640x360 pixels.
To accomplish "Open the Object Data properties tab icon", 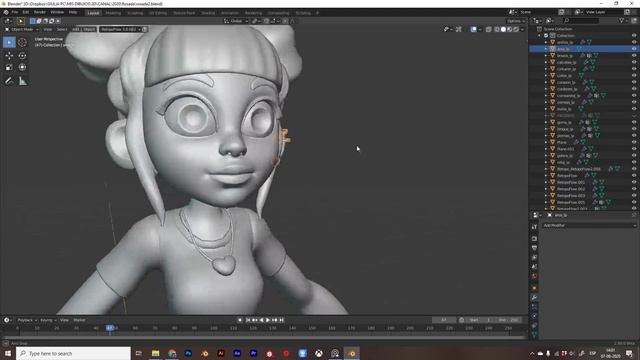I will [534, 335].
